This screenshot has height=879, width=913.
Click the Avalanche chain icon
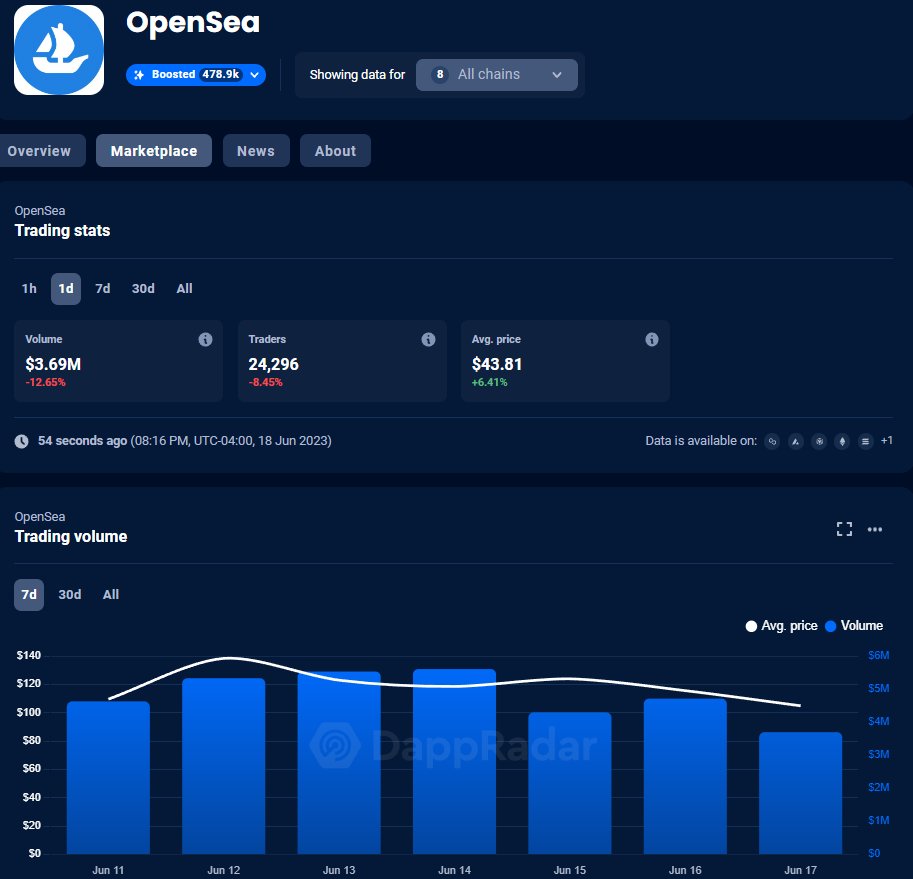(x=795, y=442)
